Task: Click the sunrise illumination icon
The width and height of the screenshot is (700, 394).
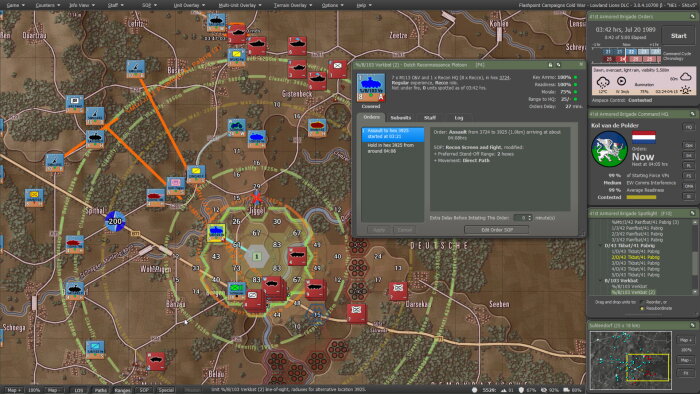Action: (x=685, y=89)
